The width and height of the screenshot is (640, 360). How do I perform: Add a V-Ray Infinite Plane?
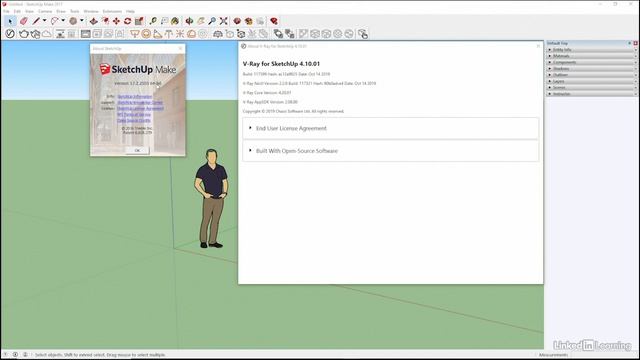click(x=218, y=34)
